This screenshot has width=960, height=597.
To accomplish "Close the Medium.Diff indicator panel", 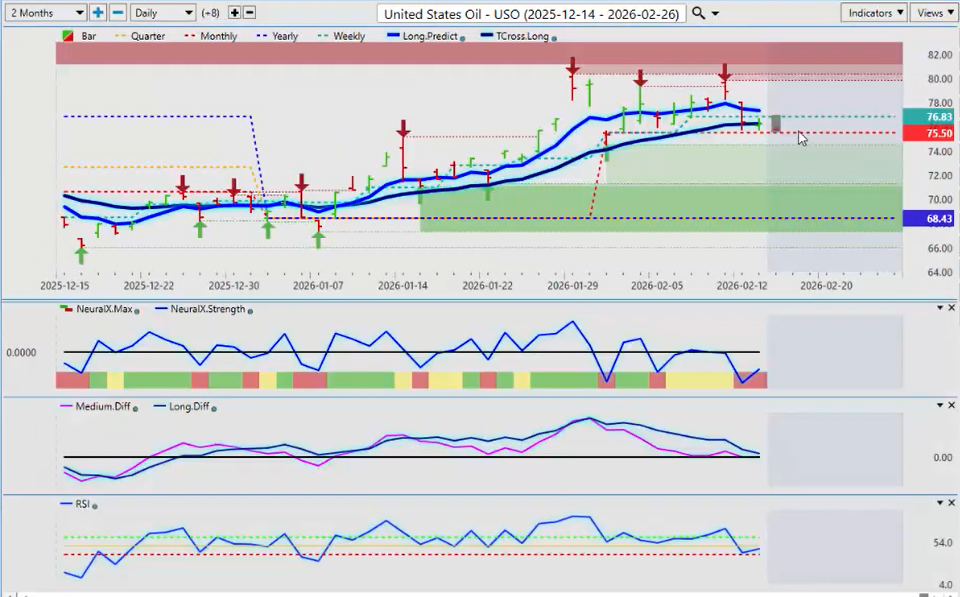I will 951,405.
